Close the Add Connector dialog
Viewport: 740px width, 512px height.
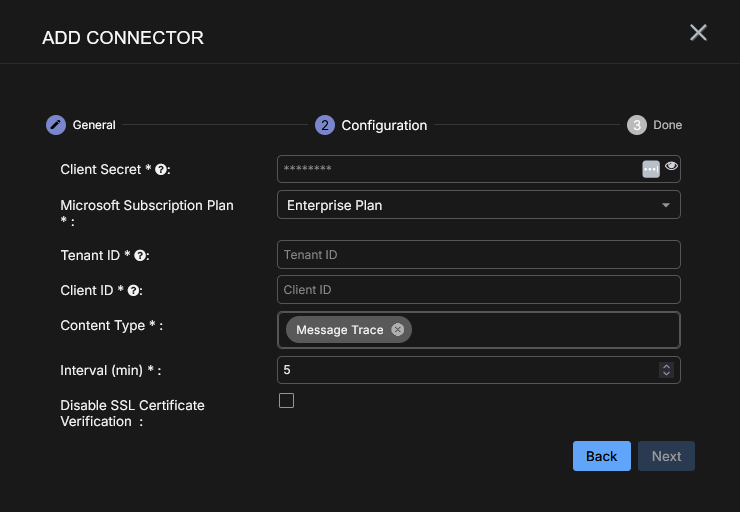click(x=698, y=33)
